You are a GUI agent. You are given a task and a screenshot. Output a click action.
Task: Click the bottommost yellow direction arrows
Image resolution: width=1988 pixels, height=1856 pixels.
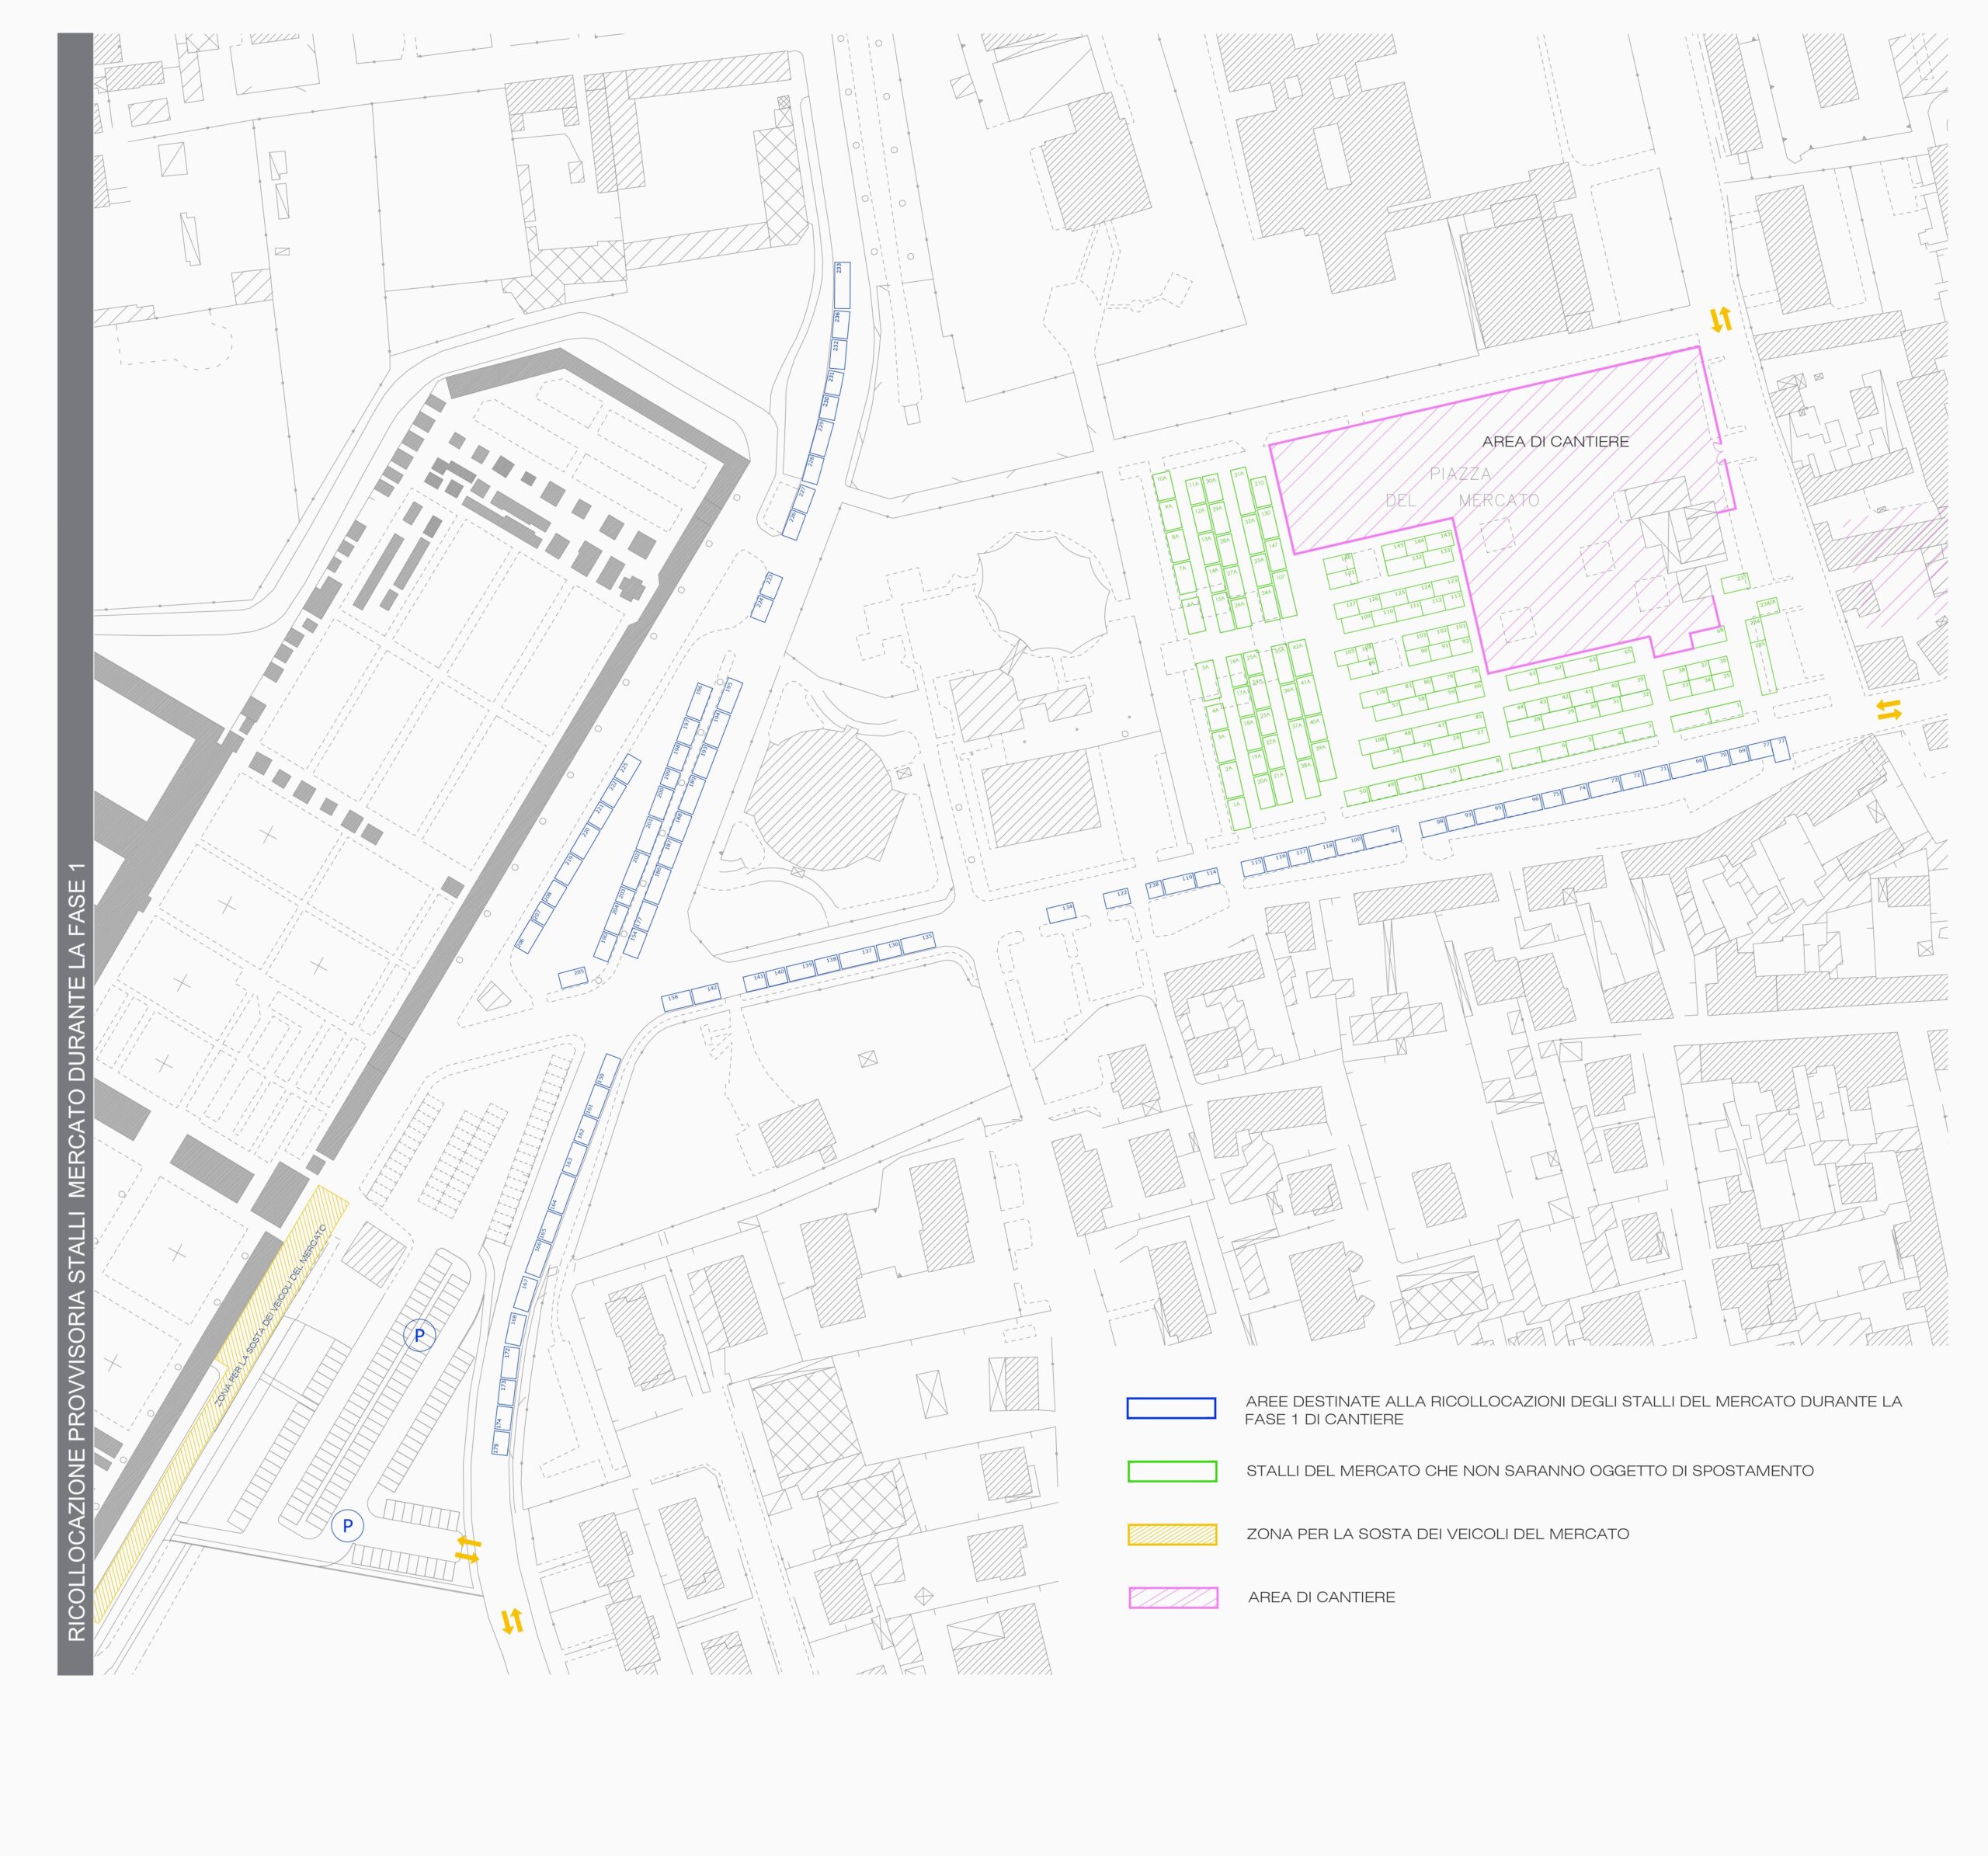coord(512,1621)
